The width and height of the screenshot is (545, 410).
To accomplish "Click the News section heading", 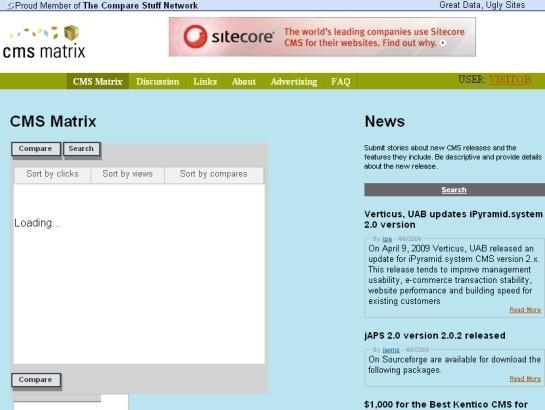I will tap(385, 122).
